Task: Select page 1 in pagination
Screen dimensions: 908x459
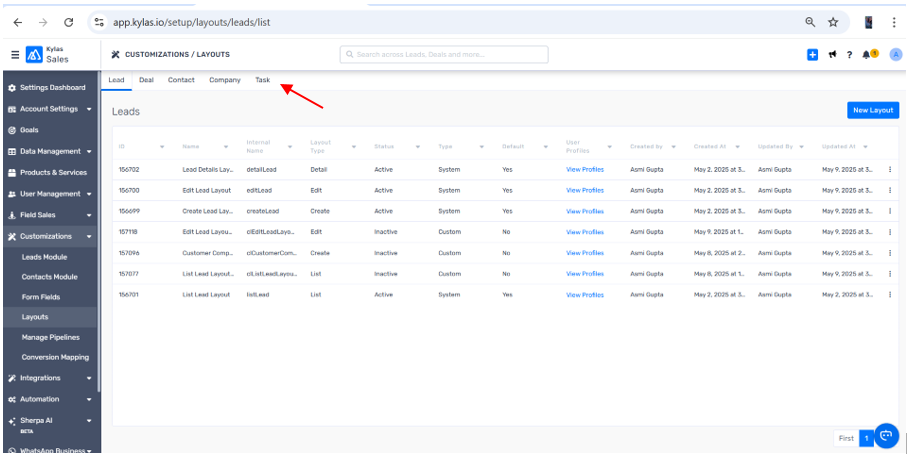Action: coord(866,438)
